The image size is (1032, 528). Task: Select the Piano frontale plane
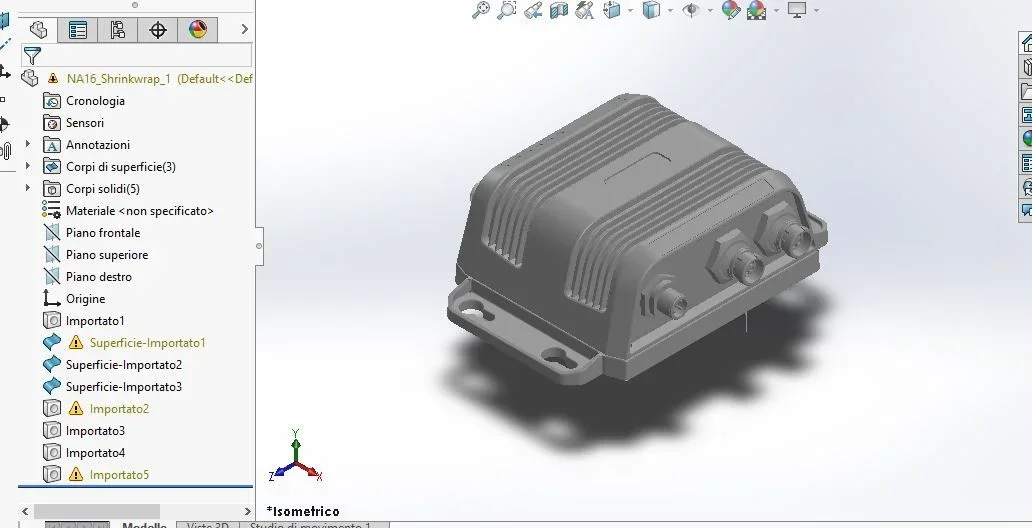103,232
